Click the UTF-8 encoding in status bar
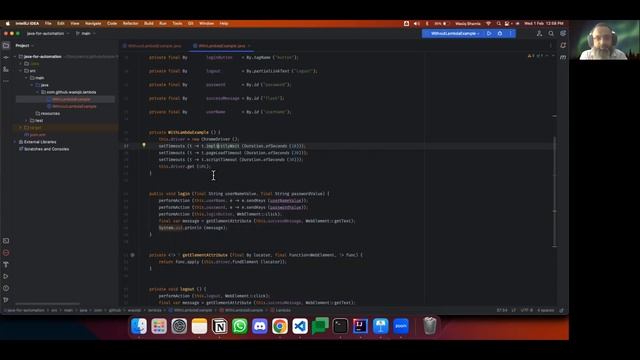This screenshot has height=360, width=640. [527, 310]
